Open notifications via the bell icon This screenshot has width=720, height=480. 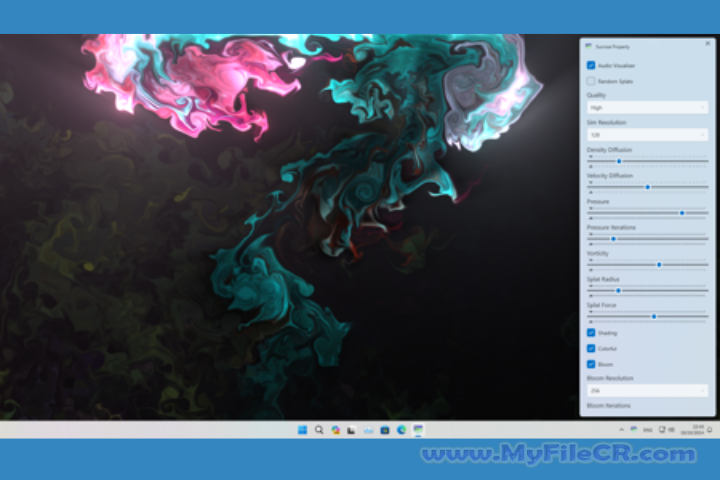tap(709, 430)
